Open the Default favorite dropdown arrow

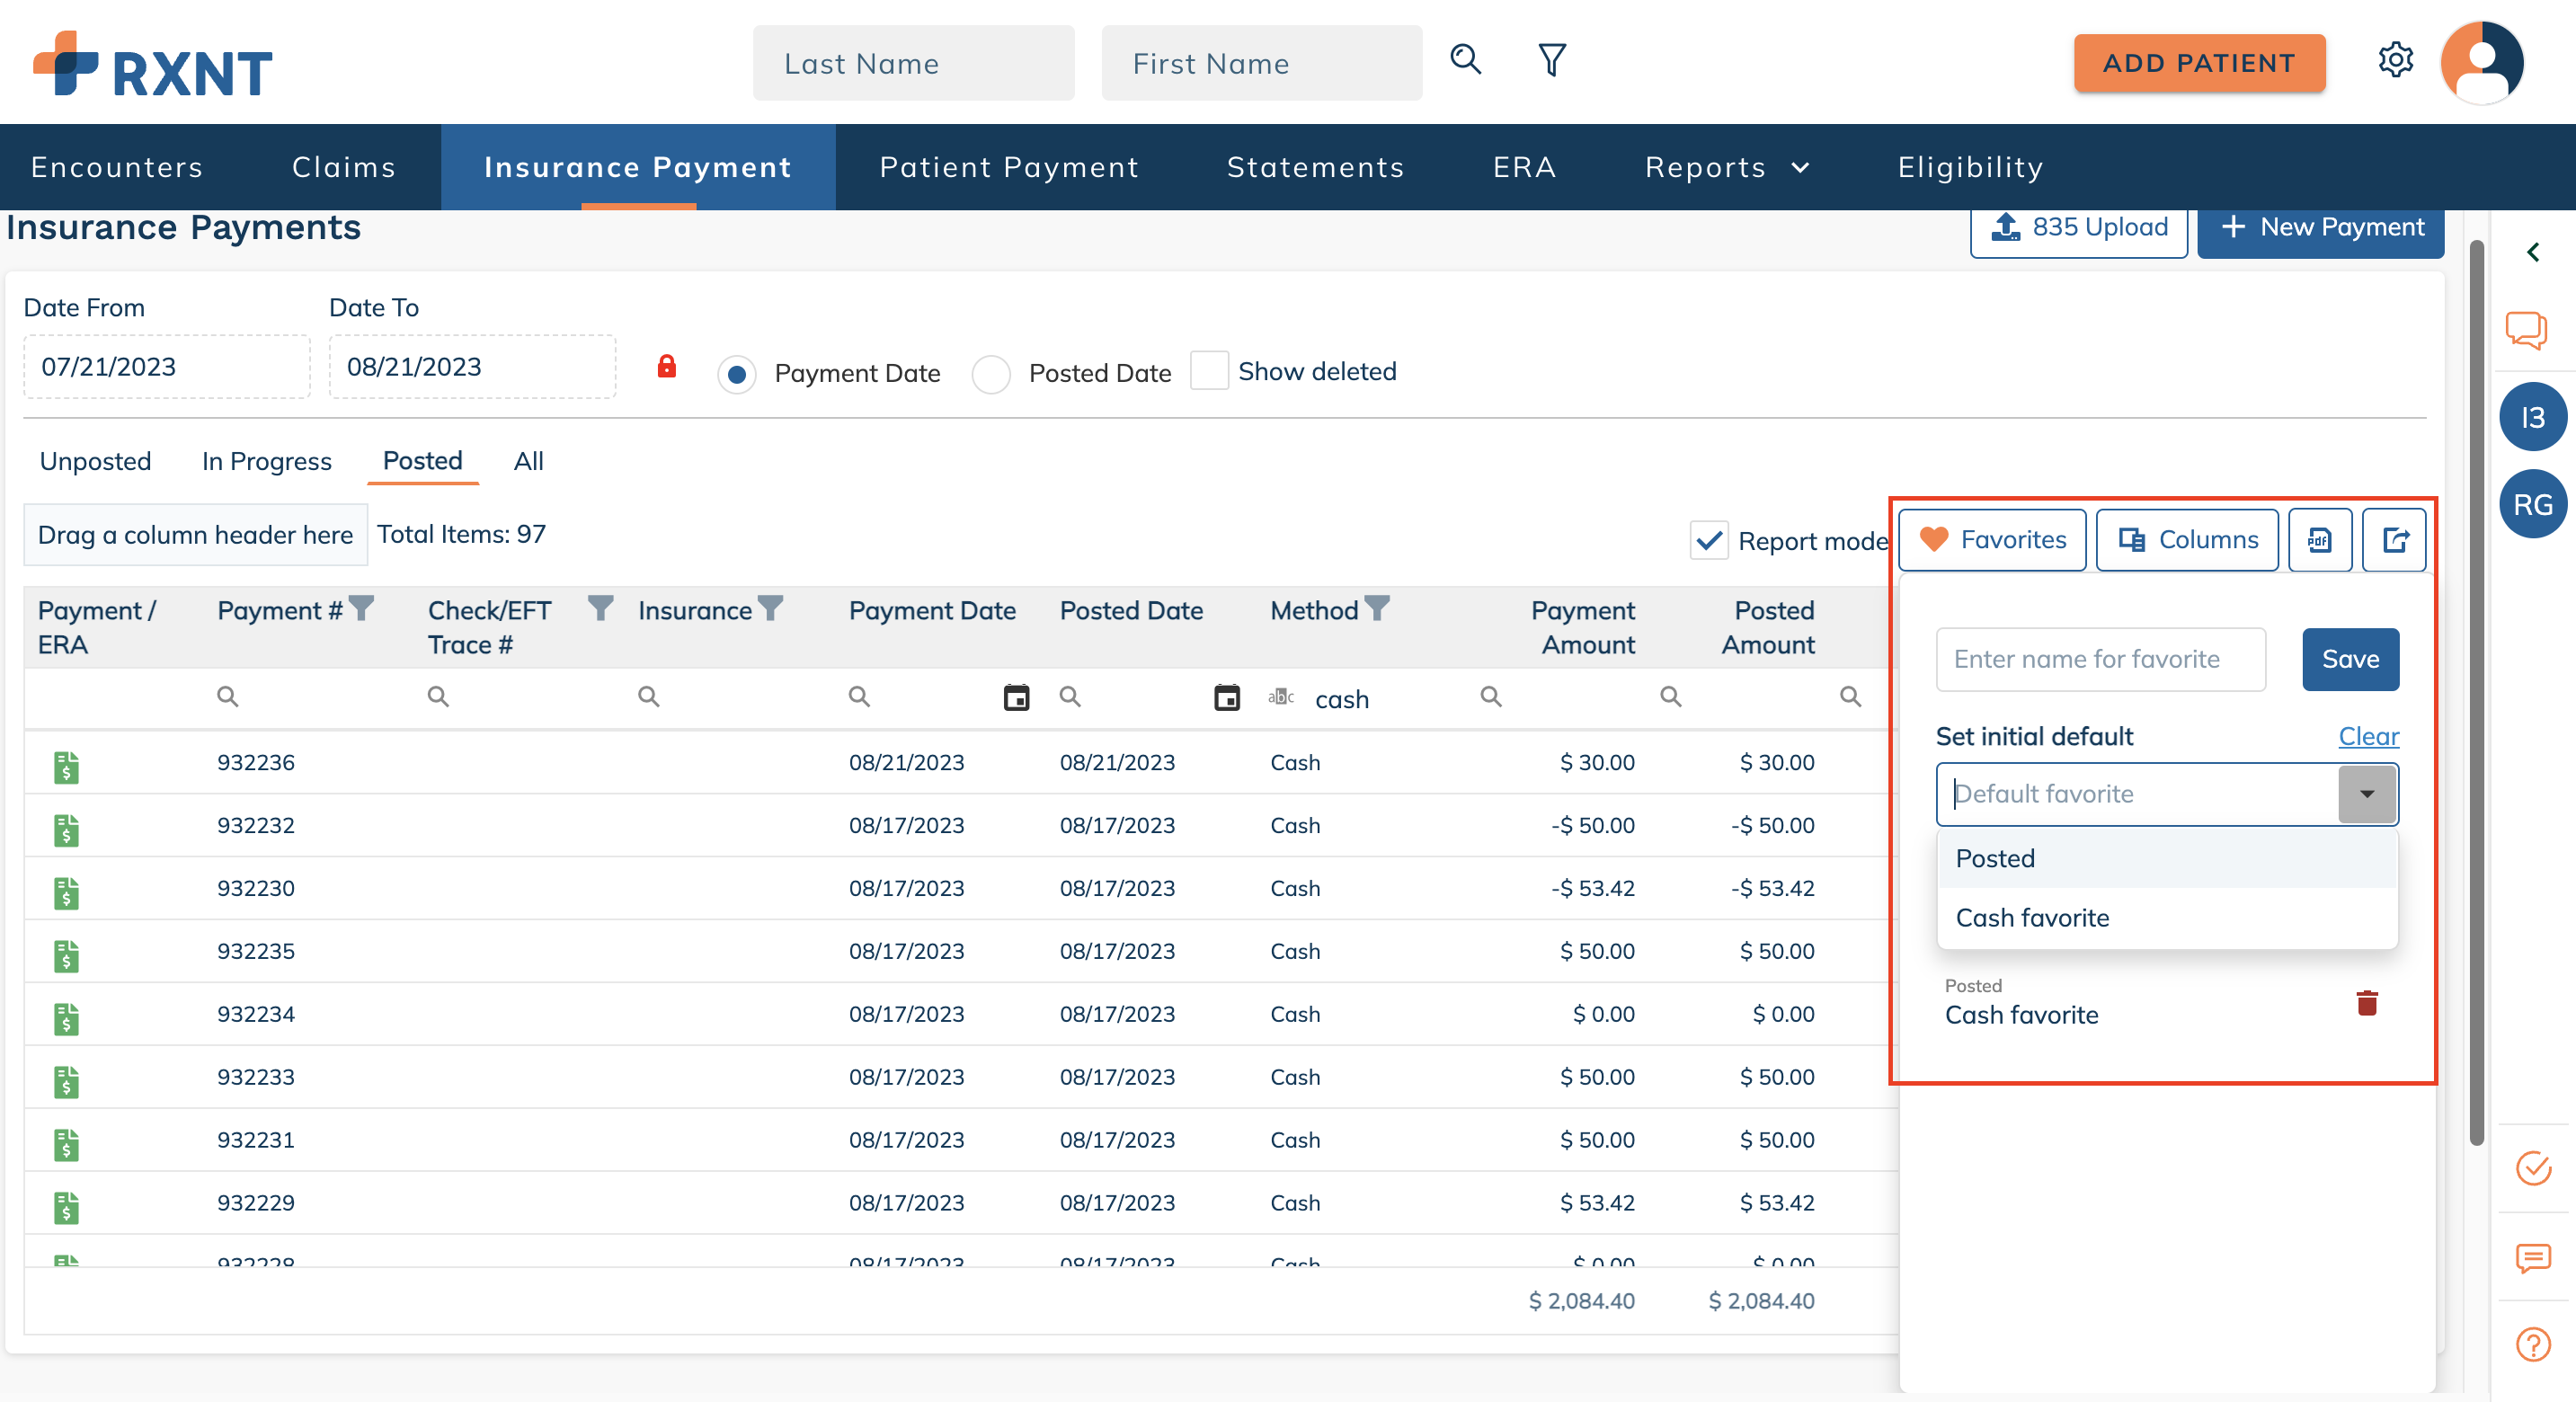click(x=2366, y=794)
